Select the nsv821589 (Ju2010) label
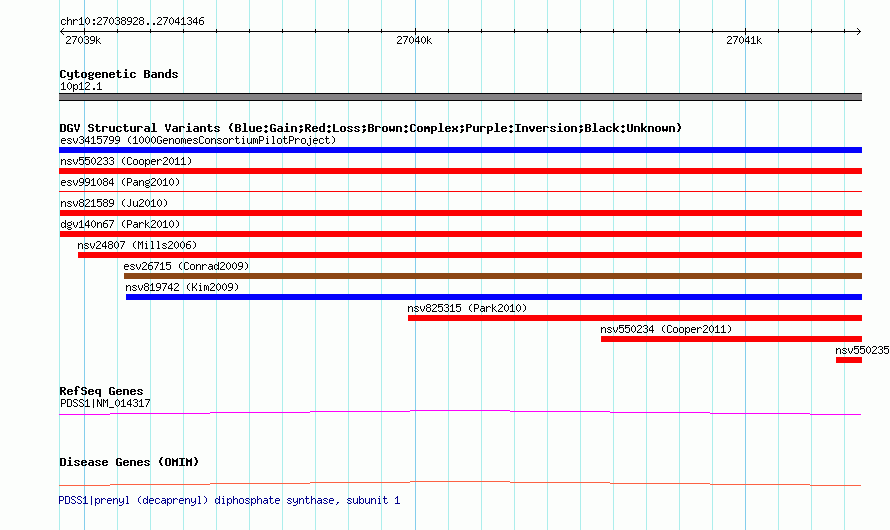The image size is (890, 530). pos(114,203)
